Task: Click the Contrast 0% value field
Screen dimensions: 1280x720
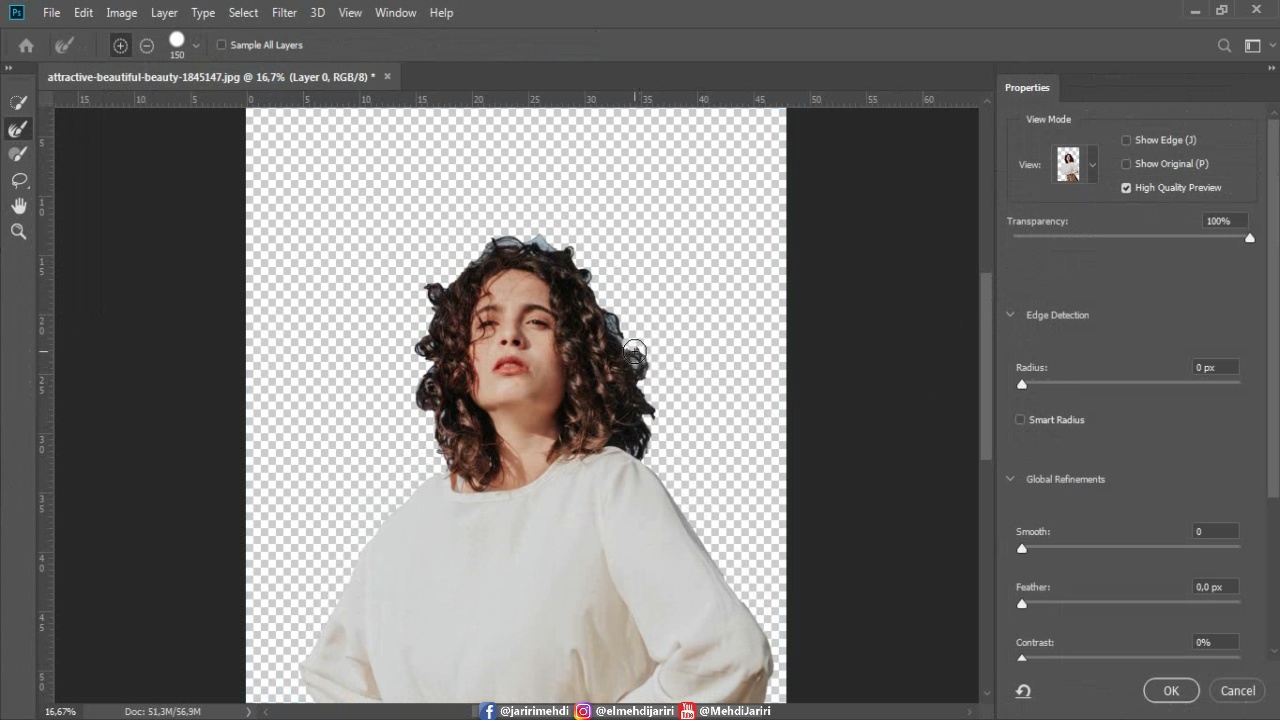Action: 1215,643
